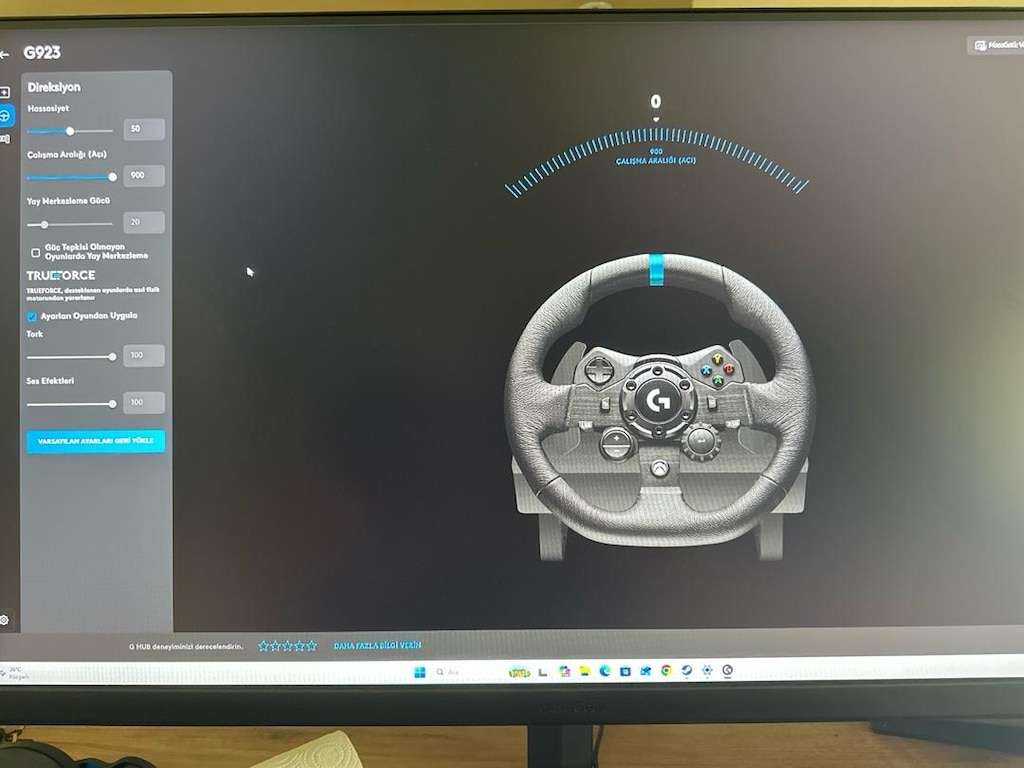Focus the Tork value field showing 100
The height and width of the screenshot is (768, 1024).
click(144, 356)
